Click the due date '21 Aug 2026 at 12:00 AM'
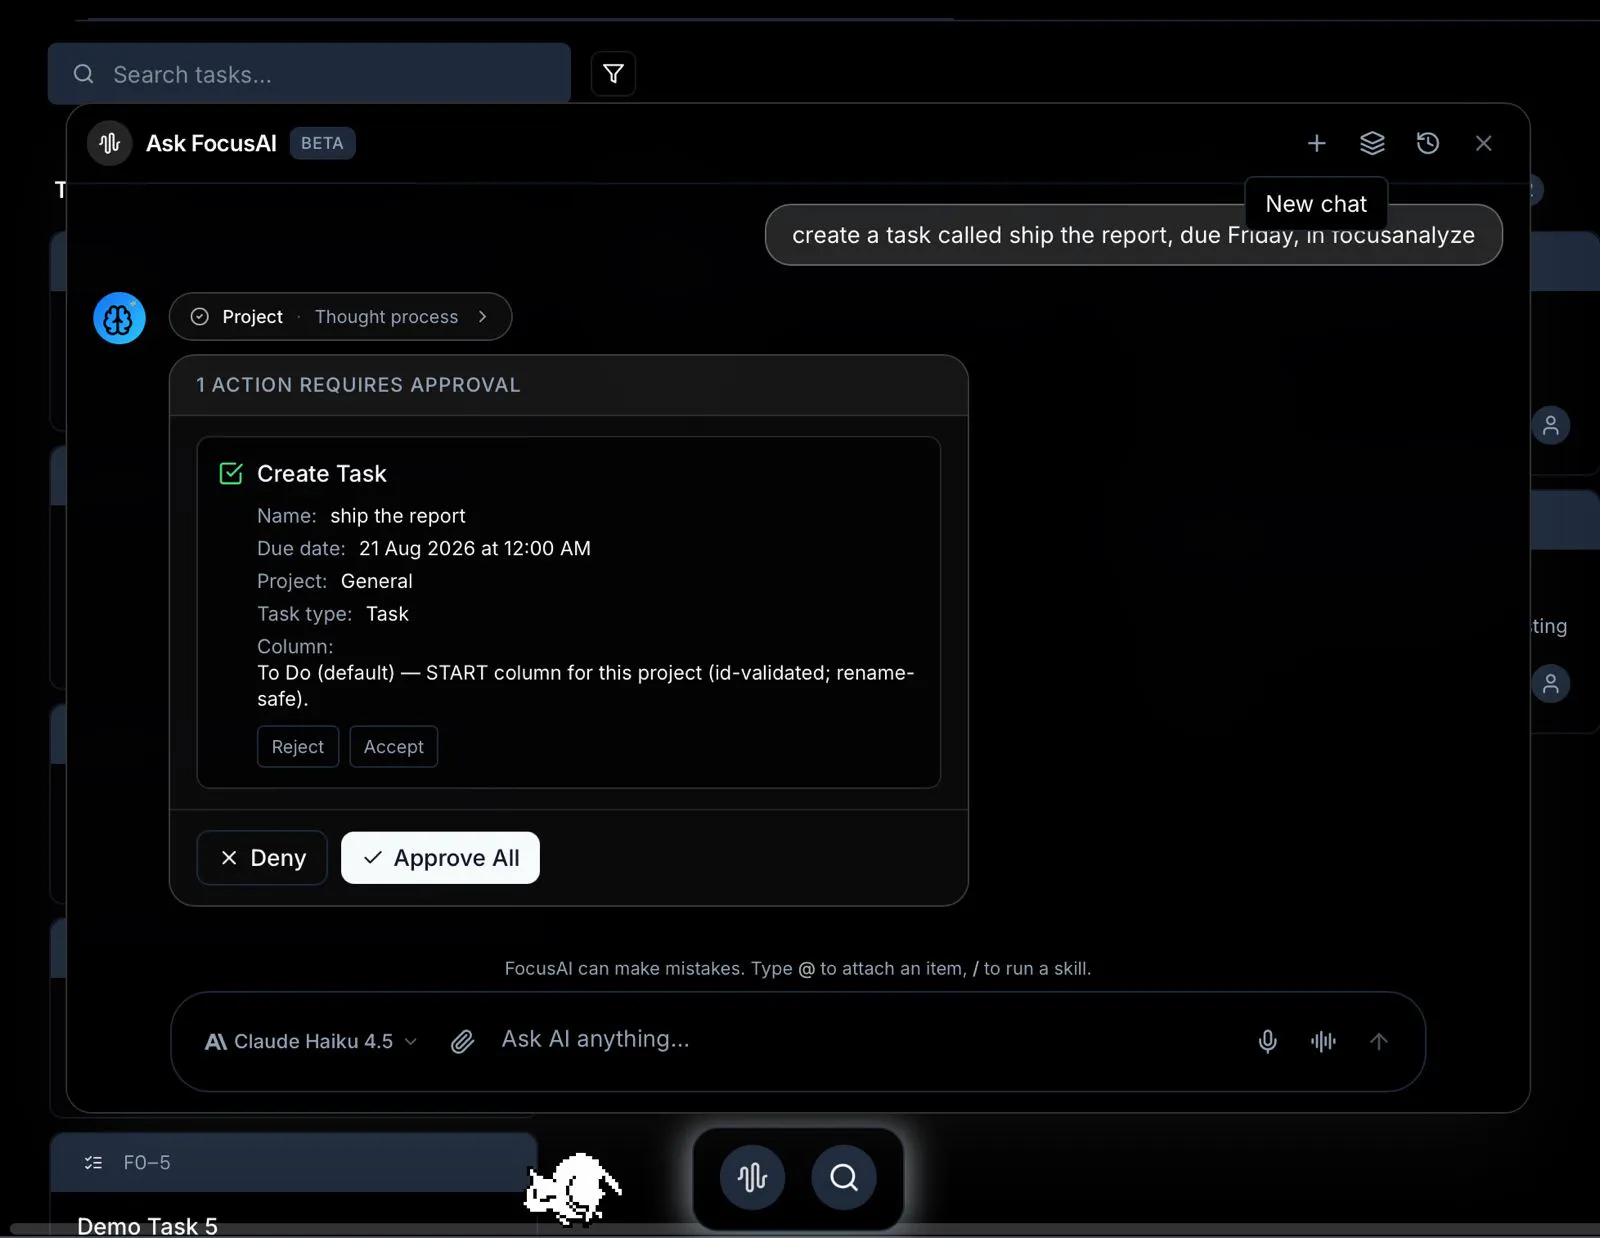This screenshot has width=1600, height=1238. (475, 549)
